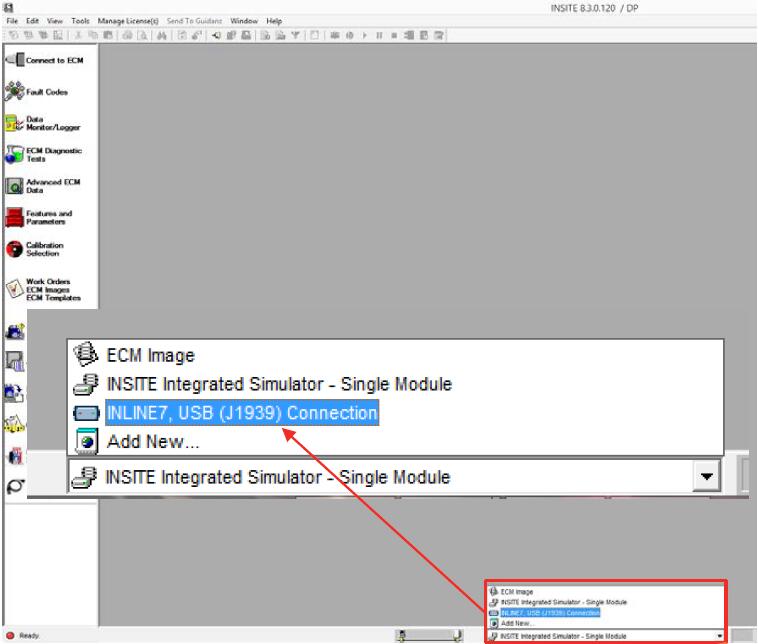Open Features and Parameters
The image size is (758, 644).
point(39,218)
